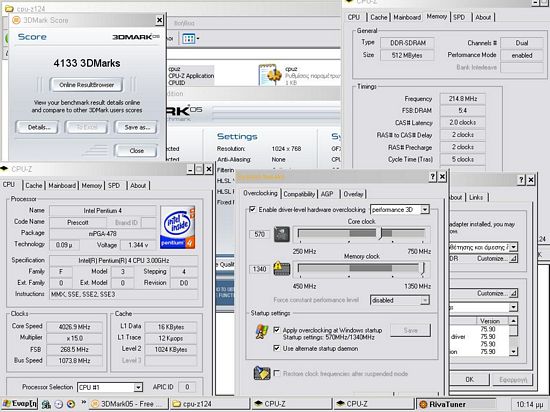Viewport: 550px width, 412px height.
Task: Click the 3DMark05 taskbar button
Action: (x=128, y=404)
